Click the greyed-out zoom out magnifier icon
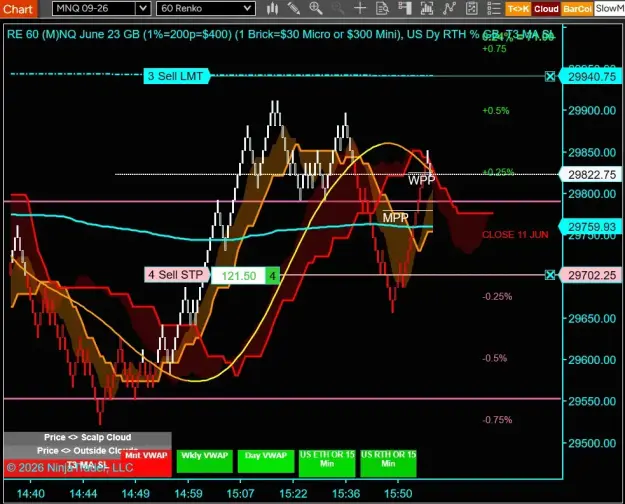Screen dimensions: 625x504 pyautogui.click(x=338, y=8)
